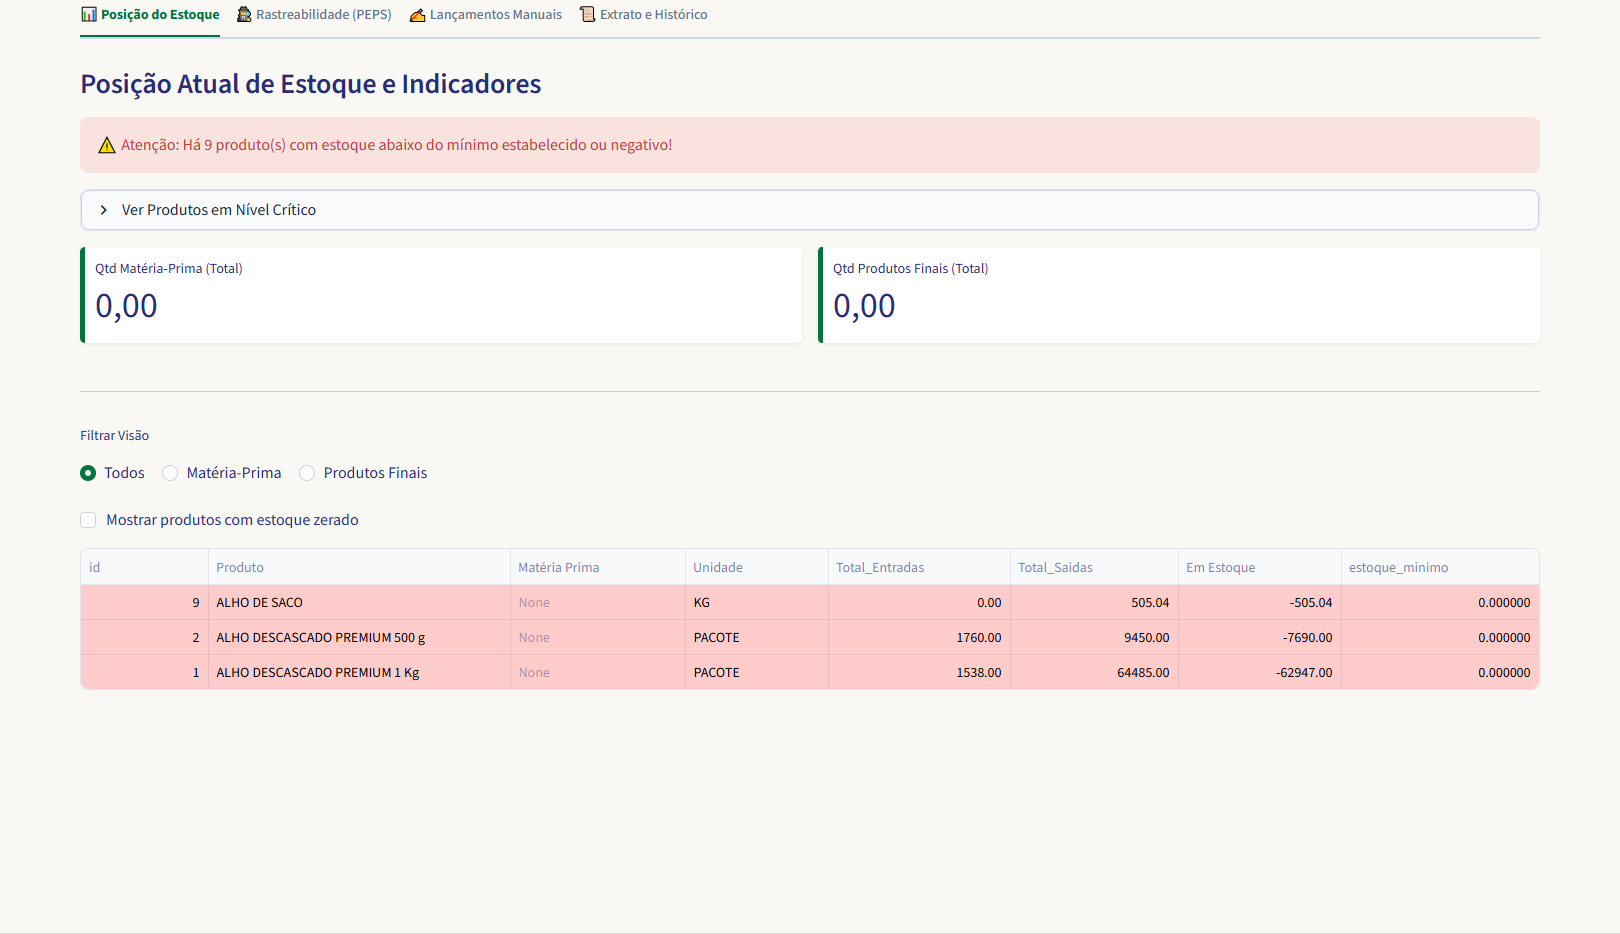Click the Total_Saidas column header
The image size is (1620, 934).
(1094, 567)
